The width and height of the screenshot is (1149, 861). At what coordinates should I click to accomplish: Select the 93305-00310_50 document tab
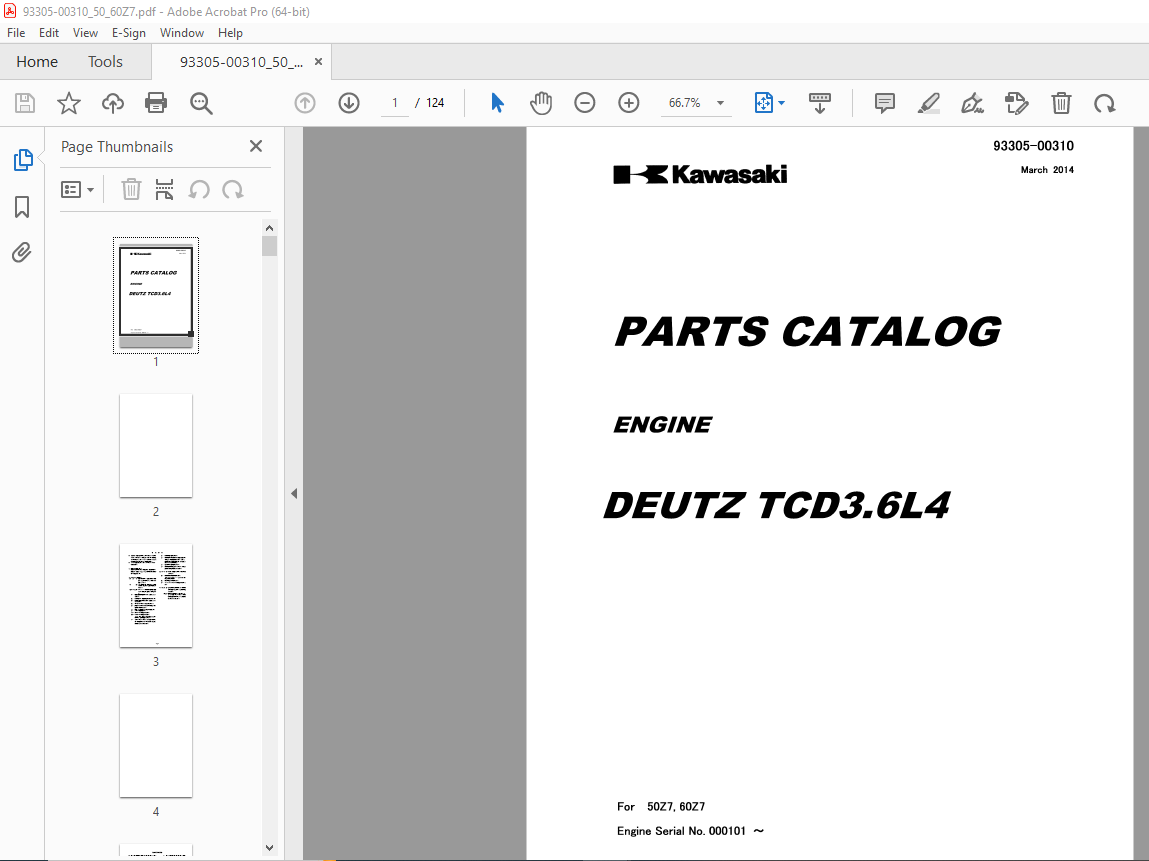(x=241, y=62)
